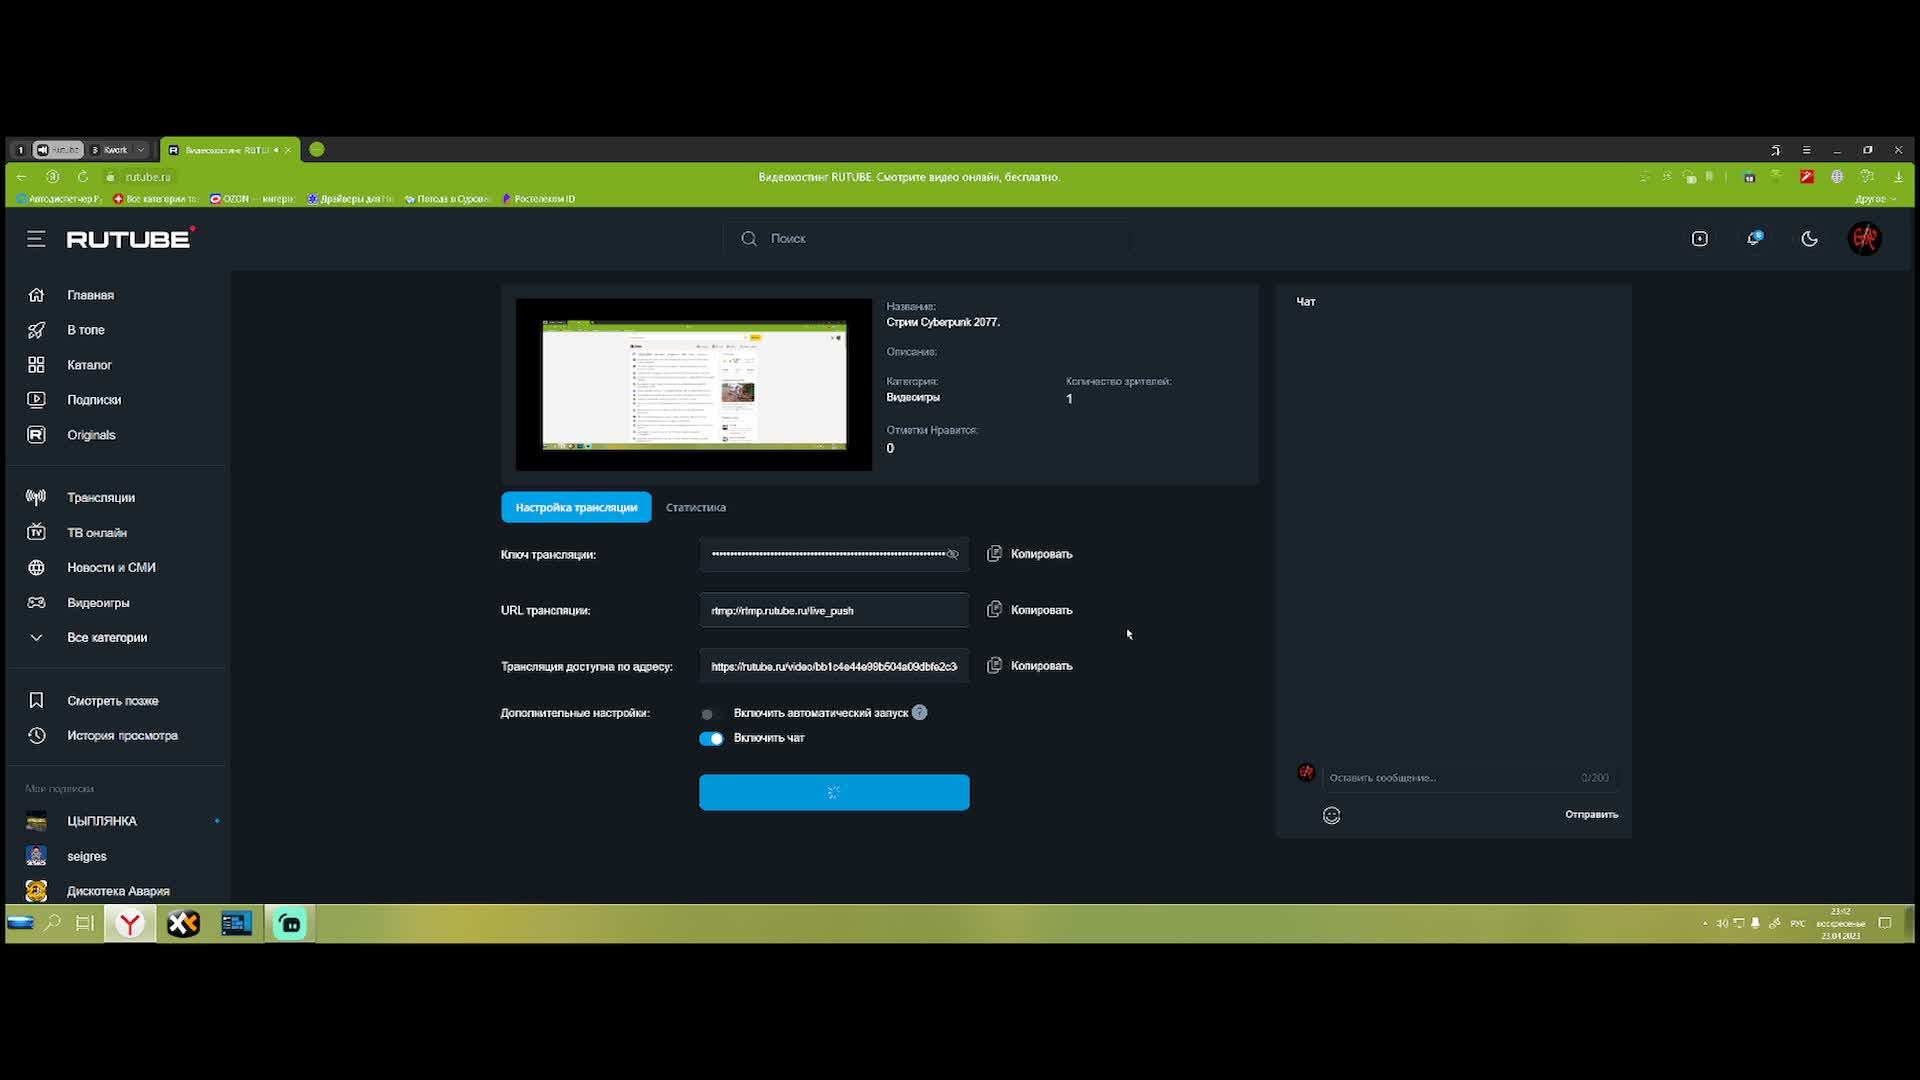Open the auto-start help question mark
The width and height of the screenshot is (1920, 1080).
[x=919, y=713]
